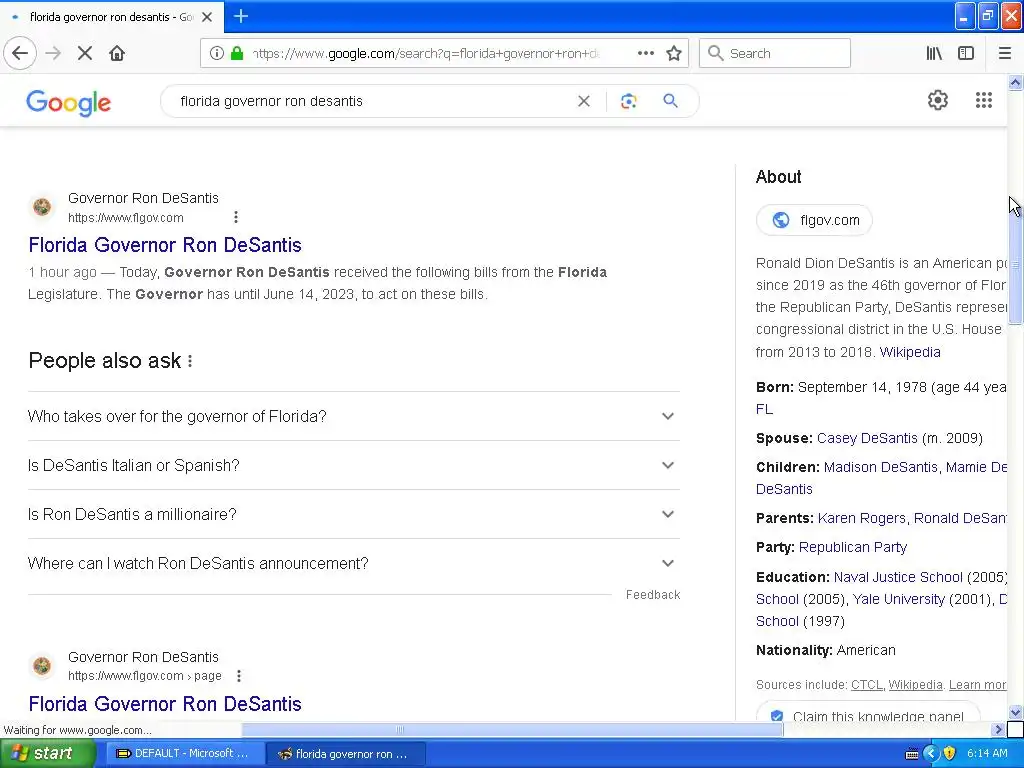Viewport: 1024px width, 768px height.
Task: Click the Firefox browser search box
Action: point(775,54)
